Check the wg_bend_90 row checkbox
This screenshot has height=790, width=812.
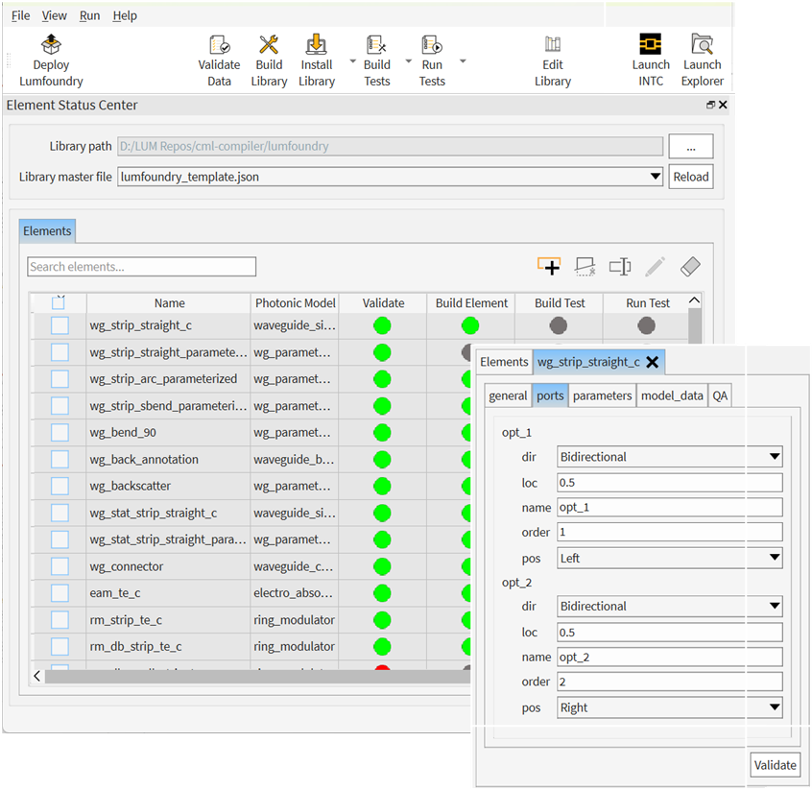pyautogui.click(x=60, y=433)
